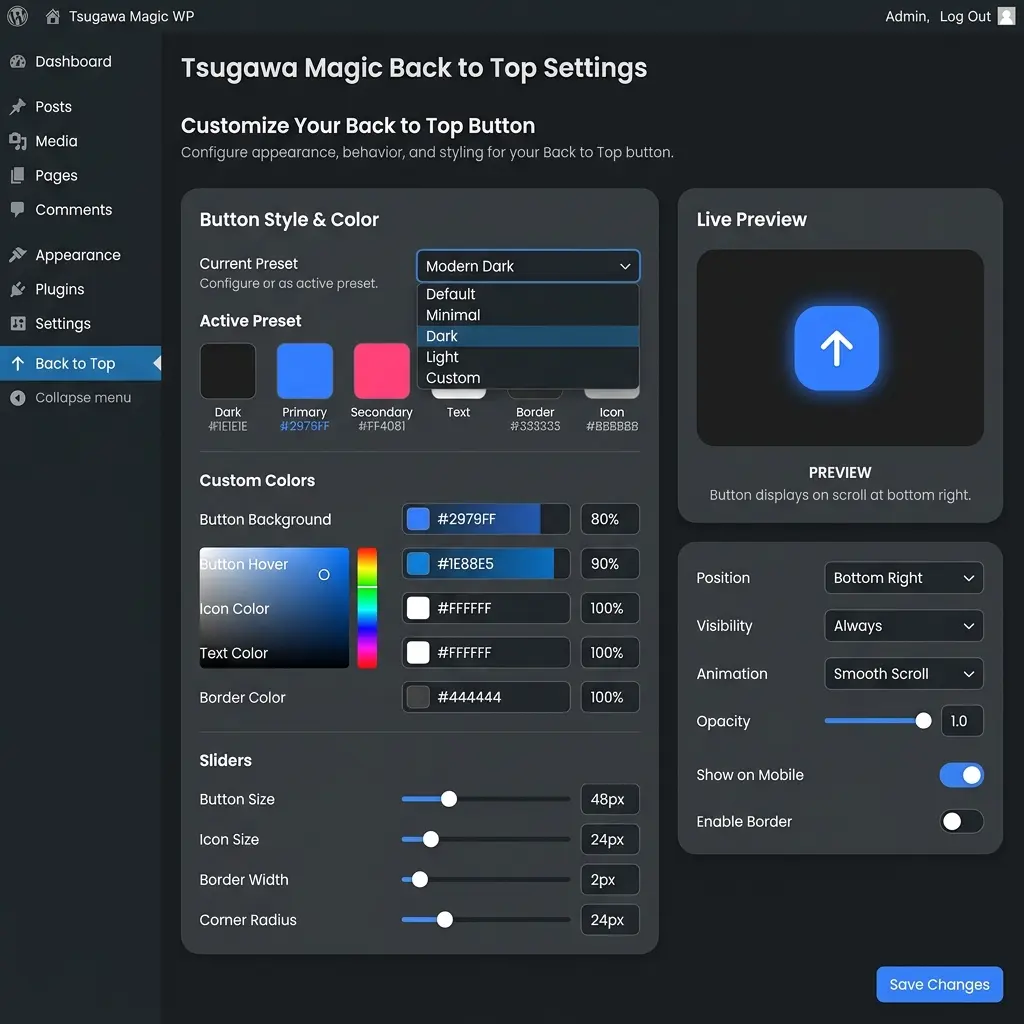
Task: Click the Media icon in sidebar
Action: (18, 141)
